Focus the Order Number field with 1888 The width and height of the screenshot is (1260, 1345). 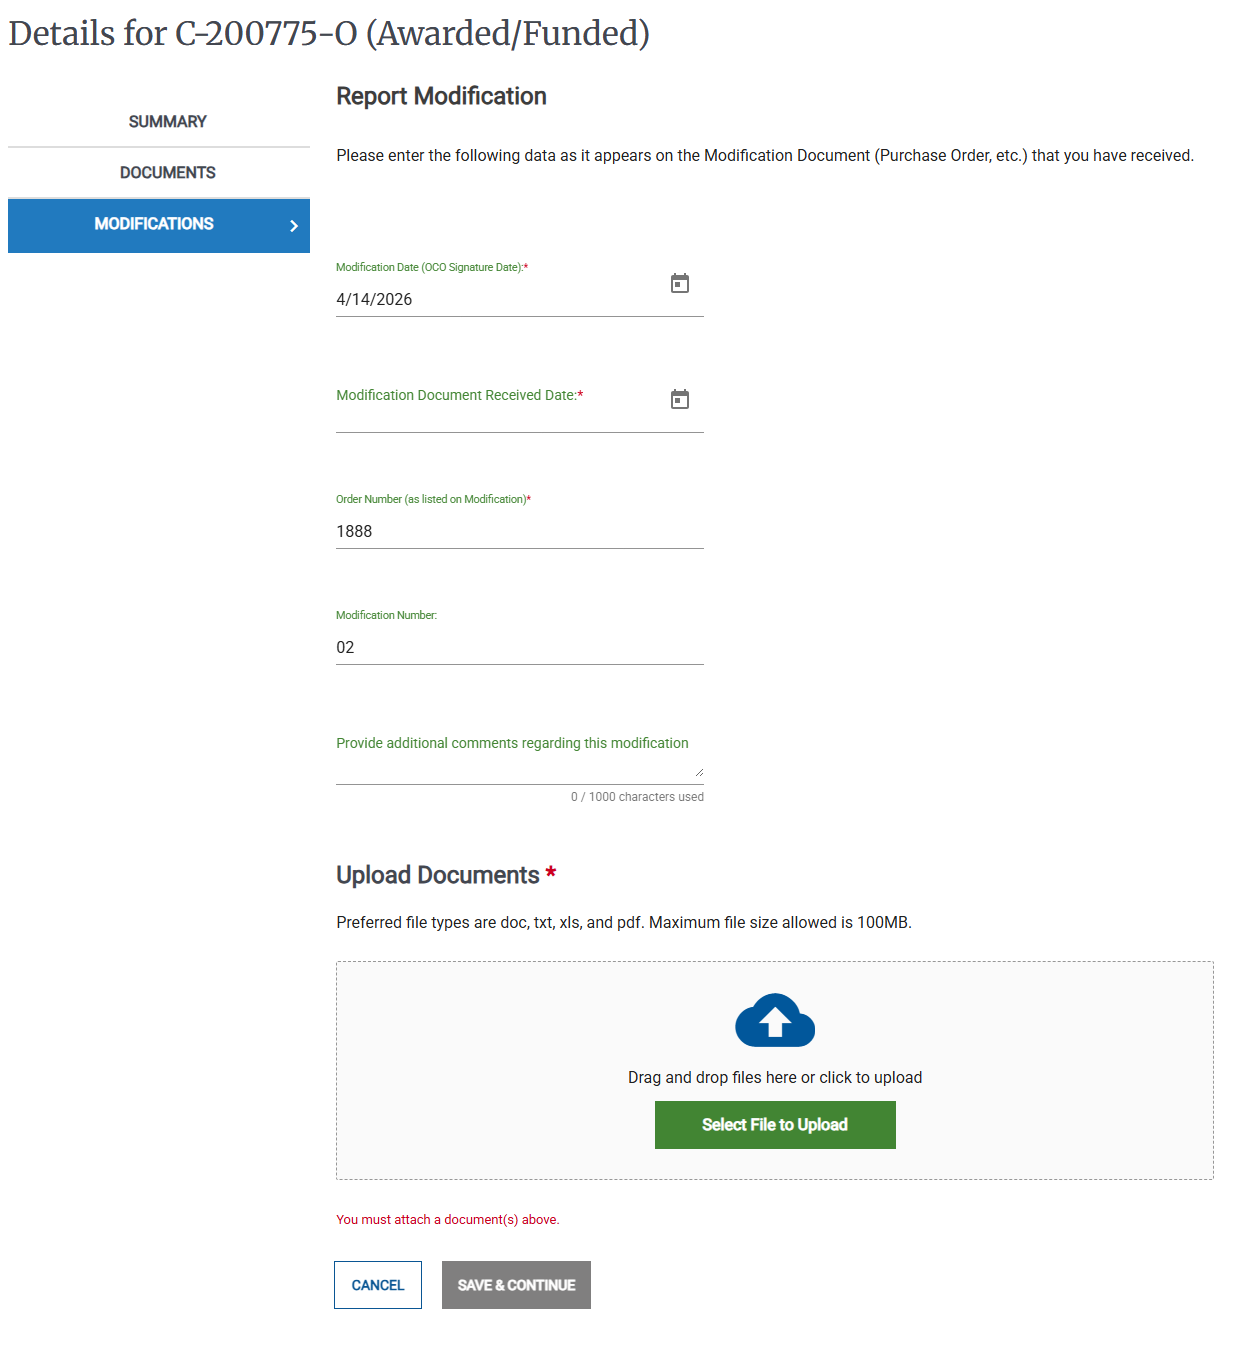point(520,531)
